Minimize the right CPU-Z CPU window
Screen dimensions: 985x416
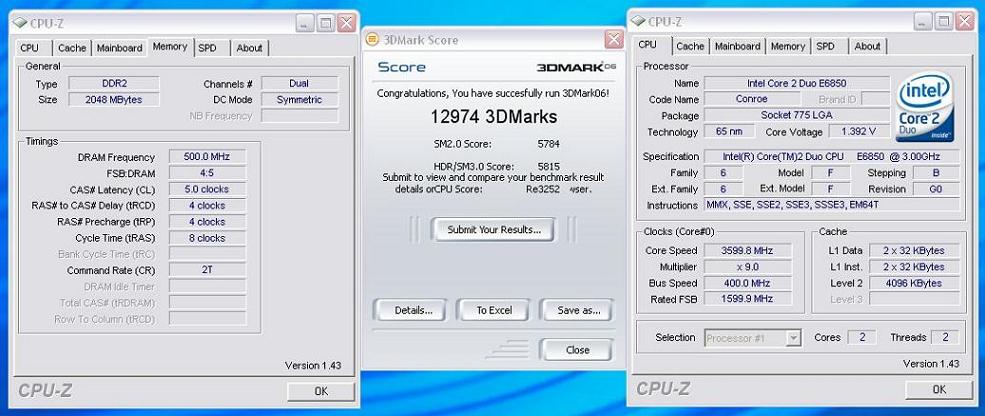point(923,22)
